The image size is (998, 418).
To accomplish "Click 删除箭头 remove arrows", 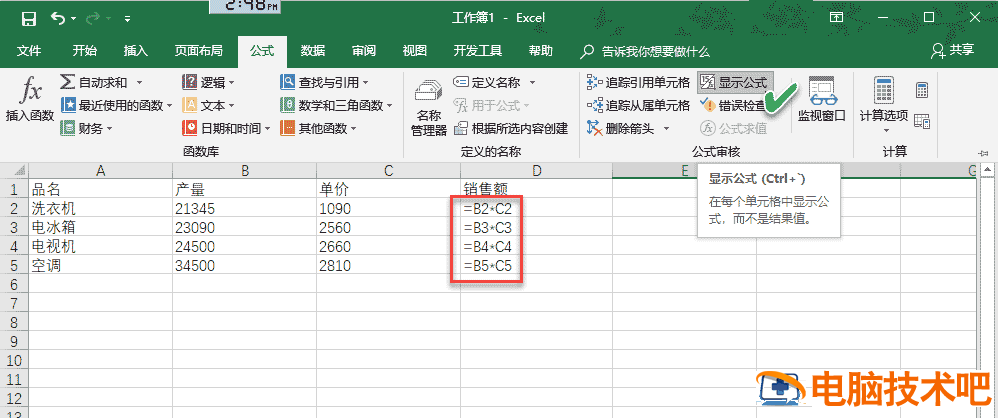I will click(621, 129).
